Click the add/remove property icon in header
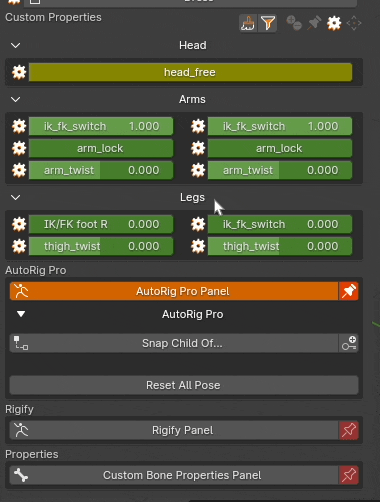 click(x=294, y=23)
